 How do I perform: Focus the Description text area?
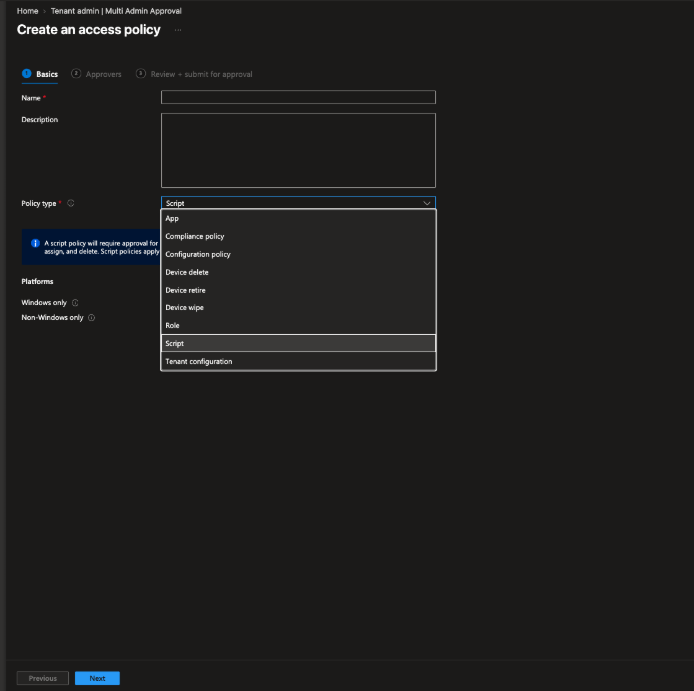coord(298,151)
